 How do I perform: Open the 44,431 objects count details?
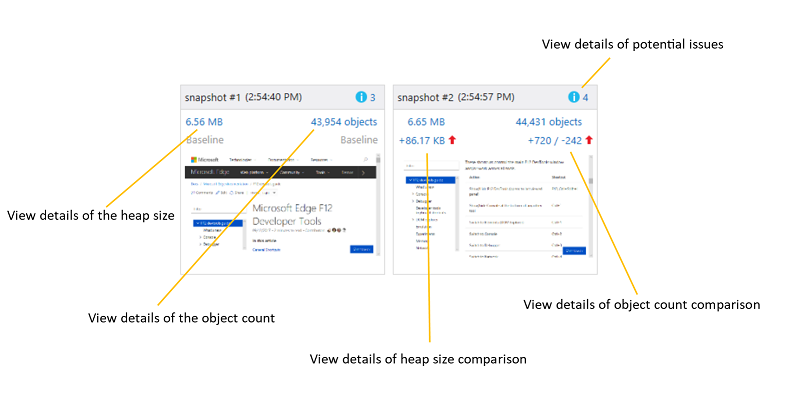[549, 122]
